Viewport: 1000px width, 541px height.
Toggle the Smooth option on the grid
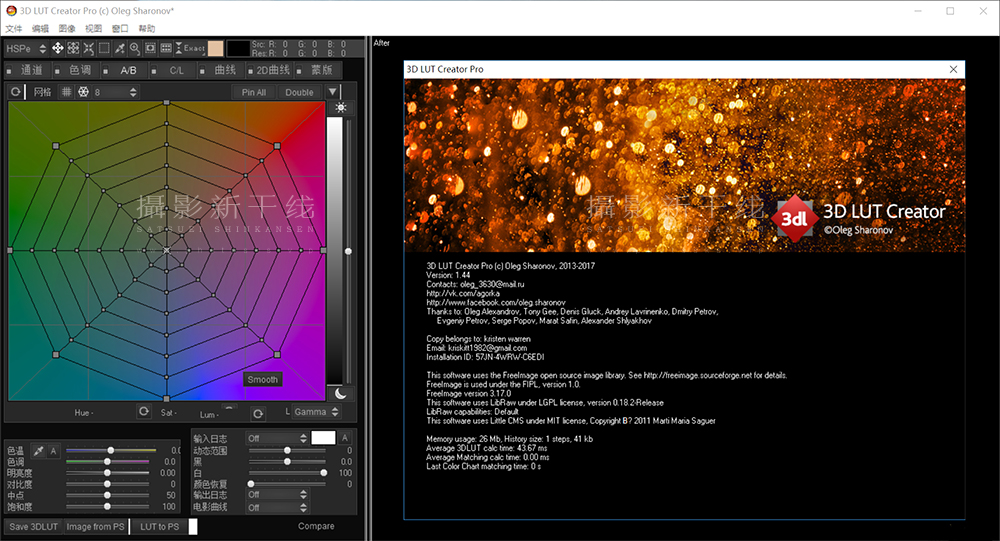(x=263, y=379)
